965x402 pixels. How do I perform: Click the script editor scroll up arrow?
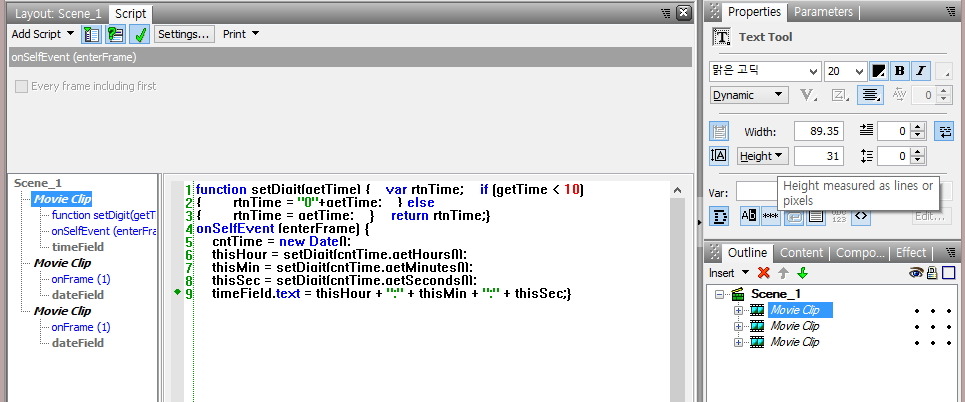[x=678, y=191]
